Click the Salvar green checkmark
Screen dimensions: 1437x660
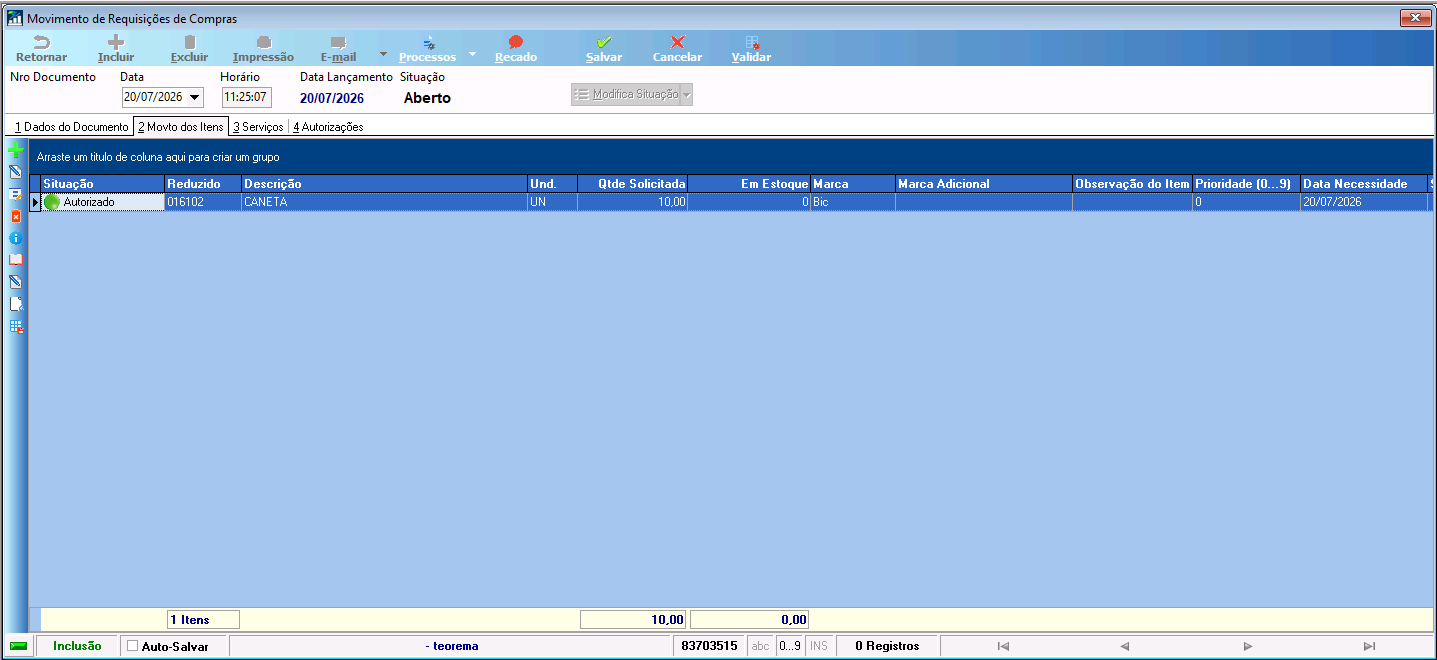[x=604, y=42]
